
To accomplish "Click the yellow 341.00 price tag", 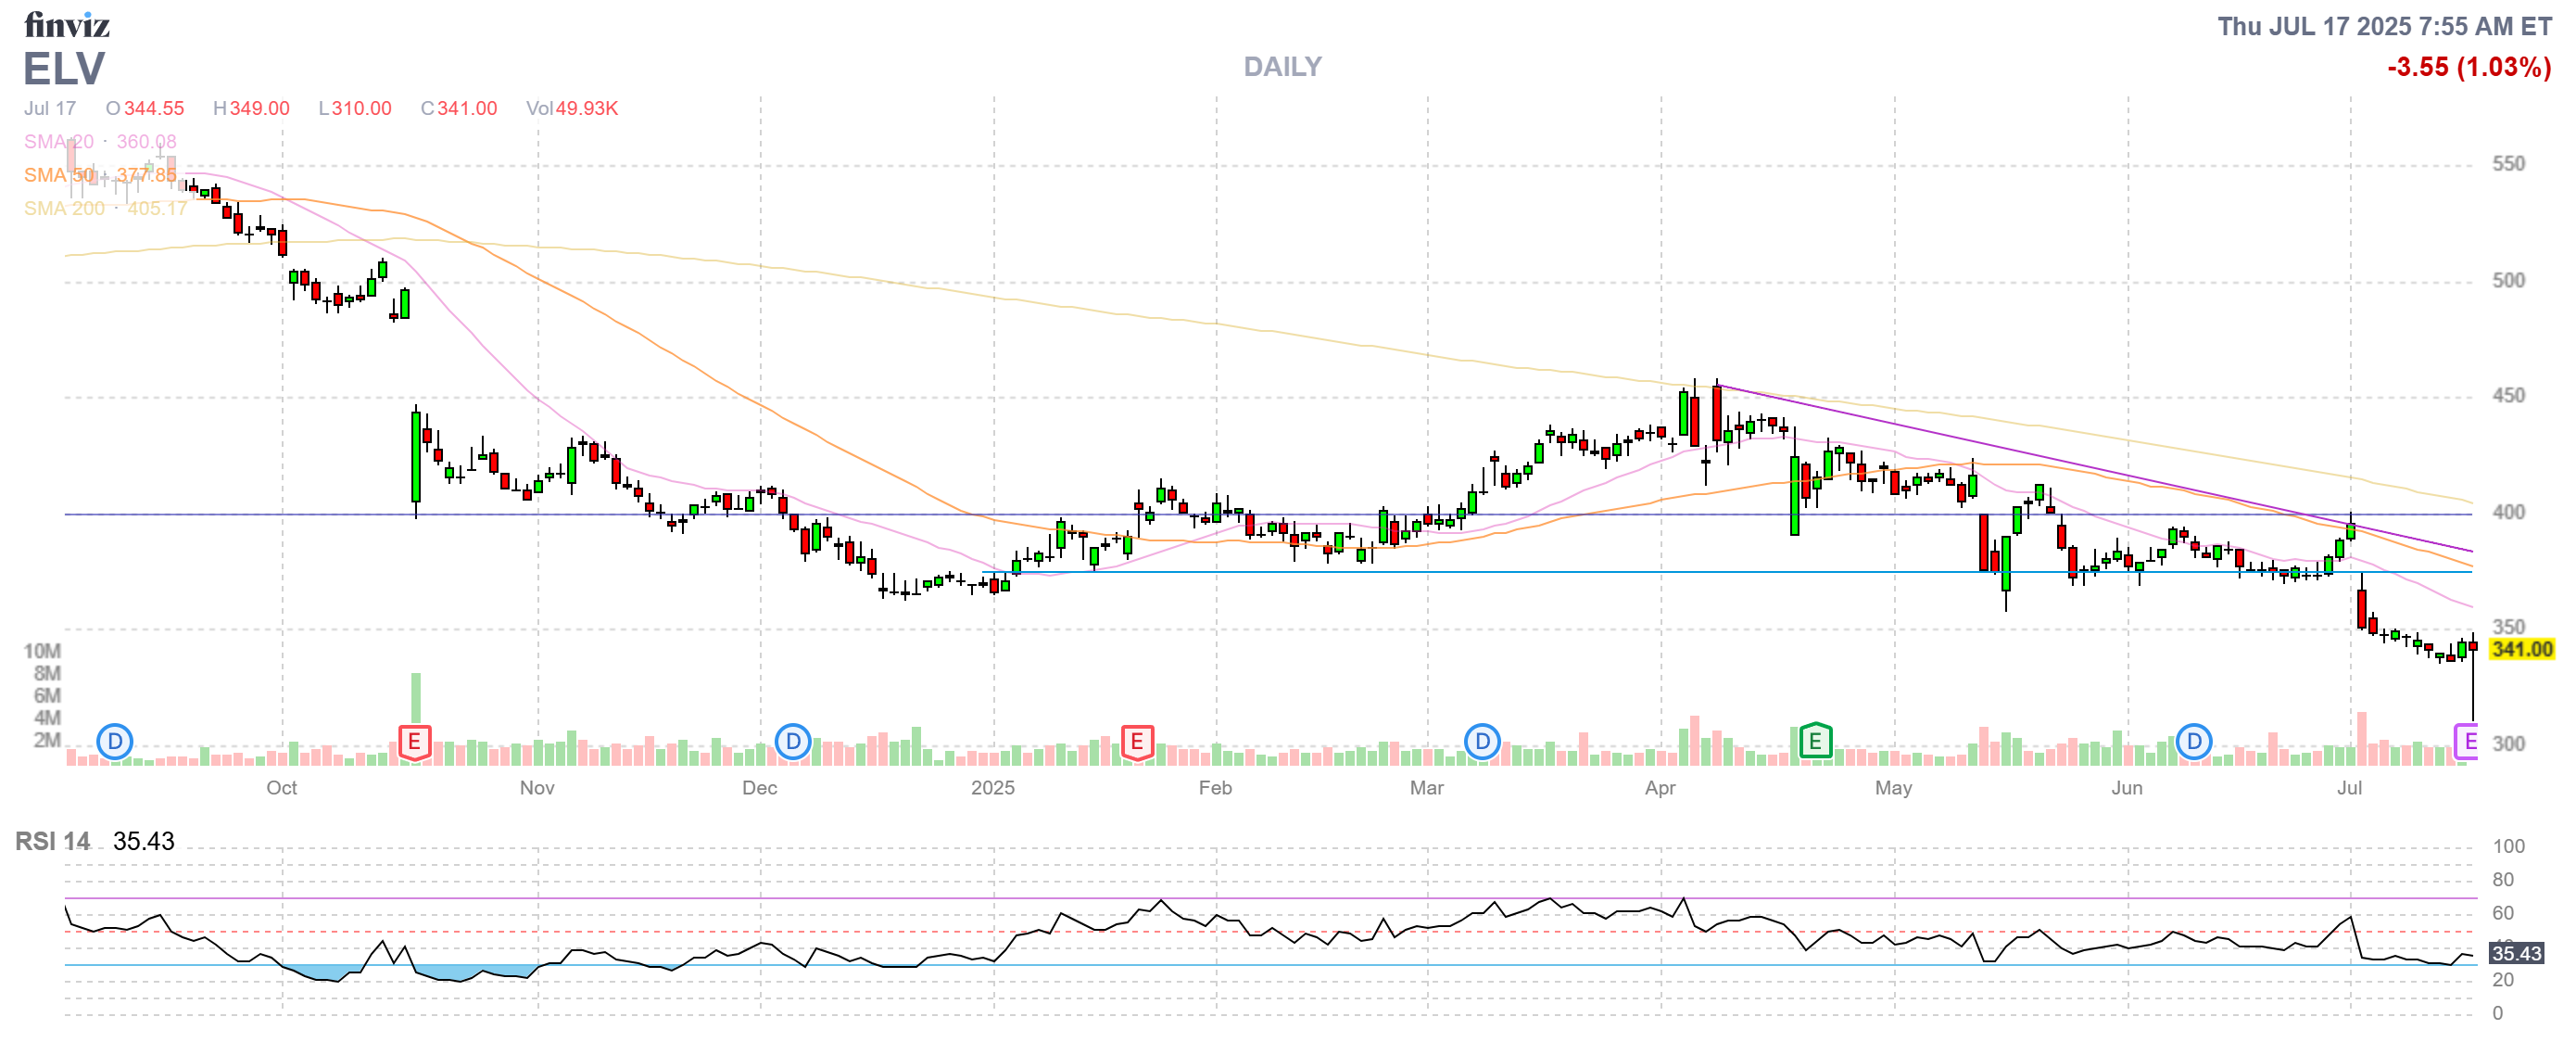I will pyautogui.click(x=2521, y=649).
